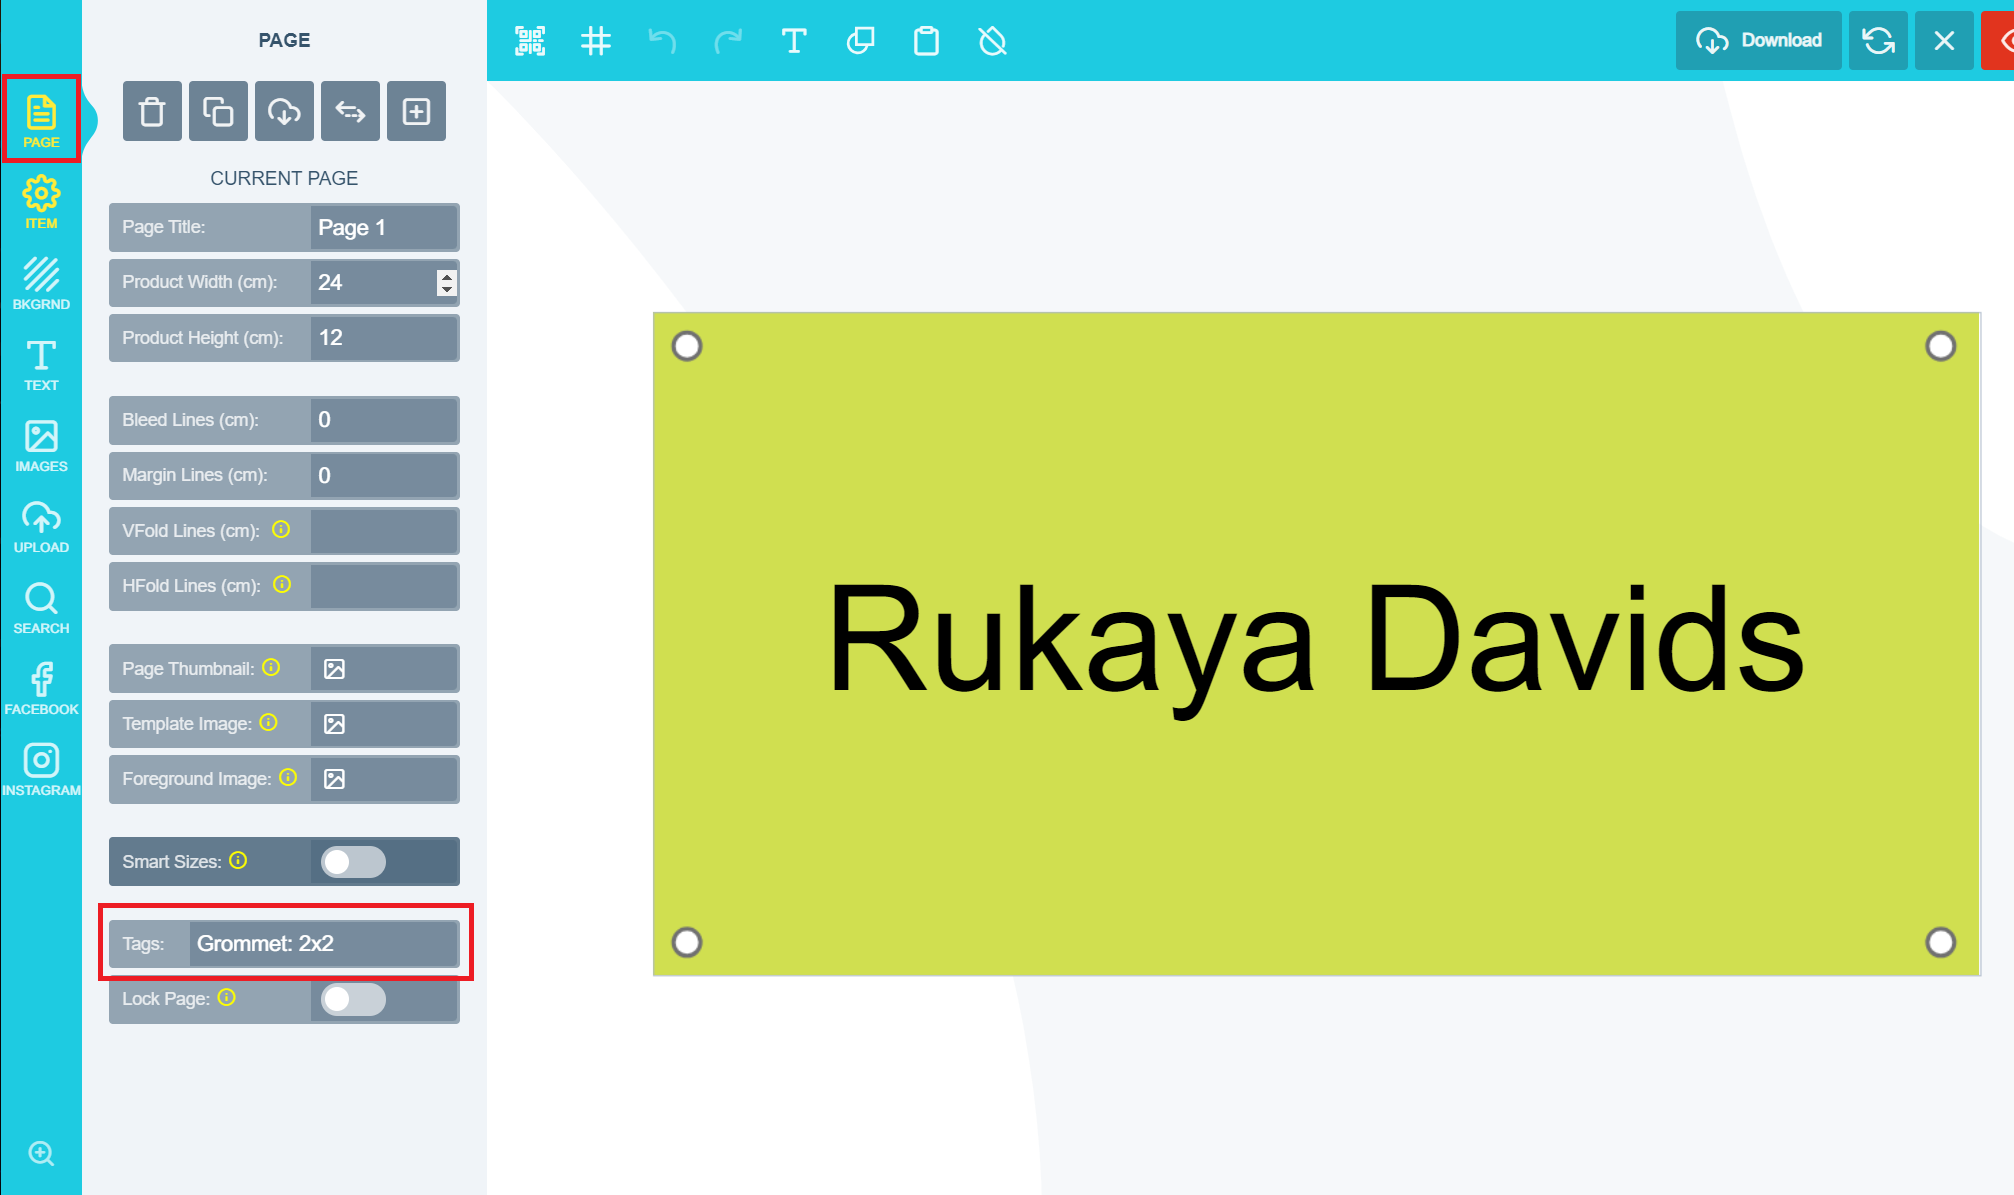
Task: Add a new page with plus icon
Action: [416, 111]
